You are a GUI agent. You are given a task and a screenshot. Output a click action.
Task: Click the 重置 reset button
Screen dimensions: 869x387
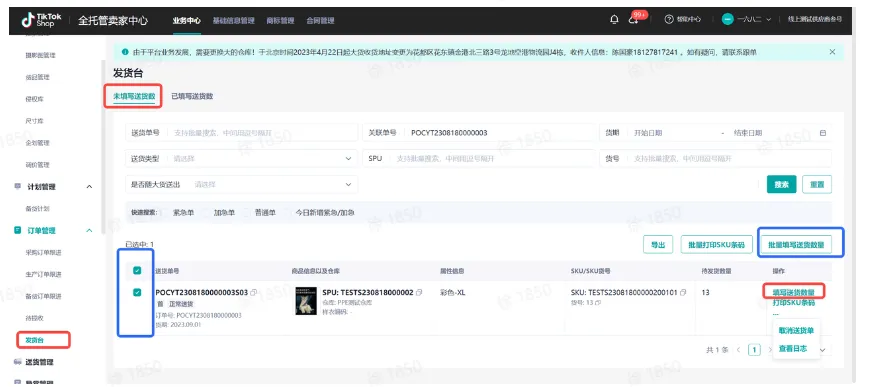[x=816, y=185]
